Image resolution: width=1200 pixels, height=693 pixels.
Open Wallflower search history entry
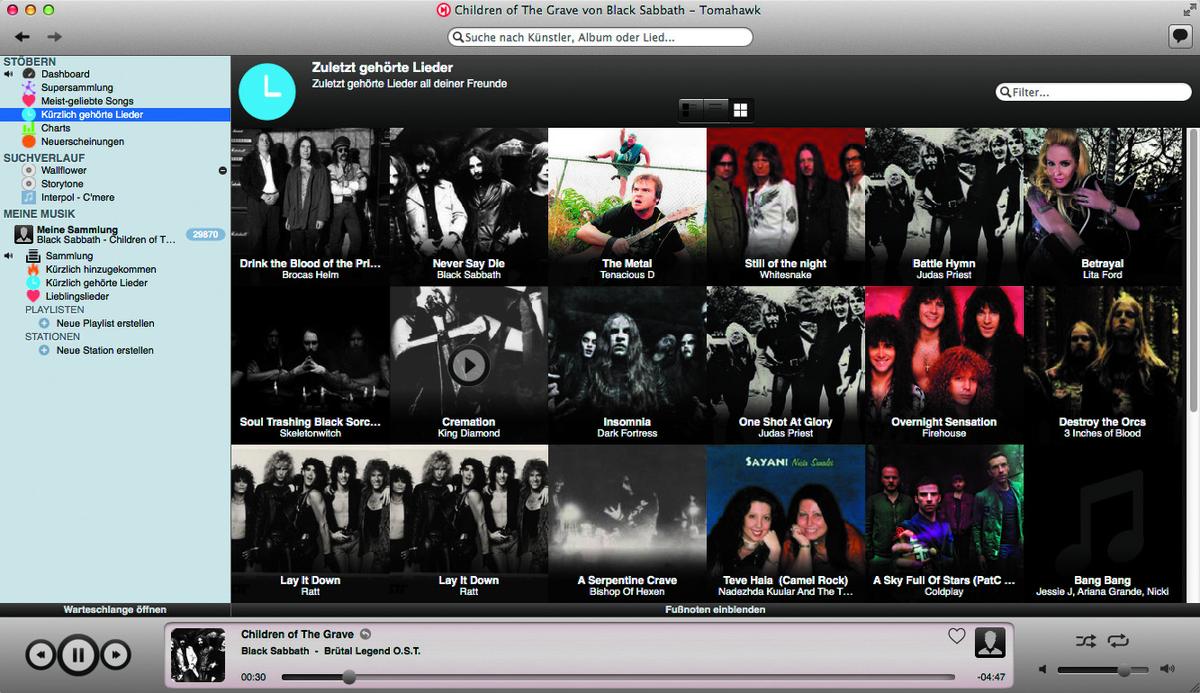pyautogui.click(x=63, y=171)
